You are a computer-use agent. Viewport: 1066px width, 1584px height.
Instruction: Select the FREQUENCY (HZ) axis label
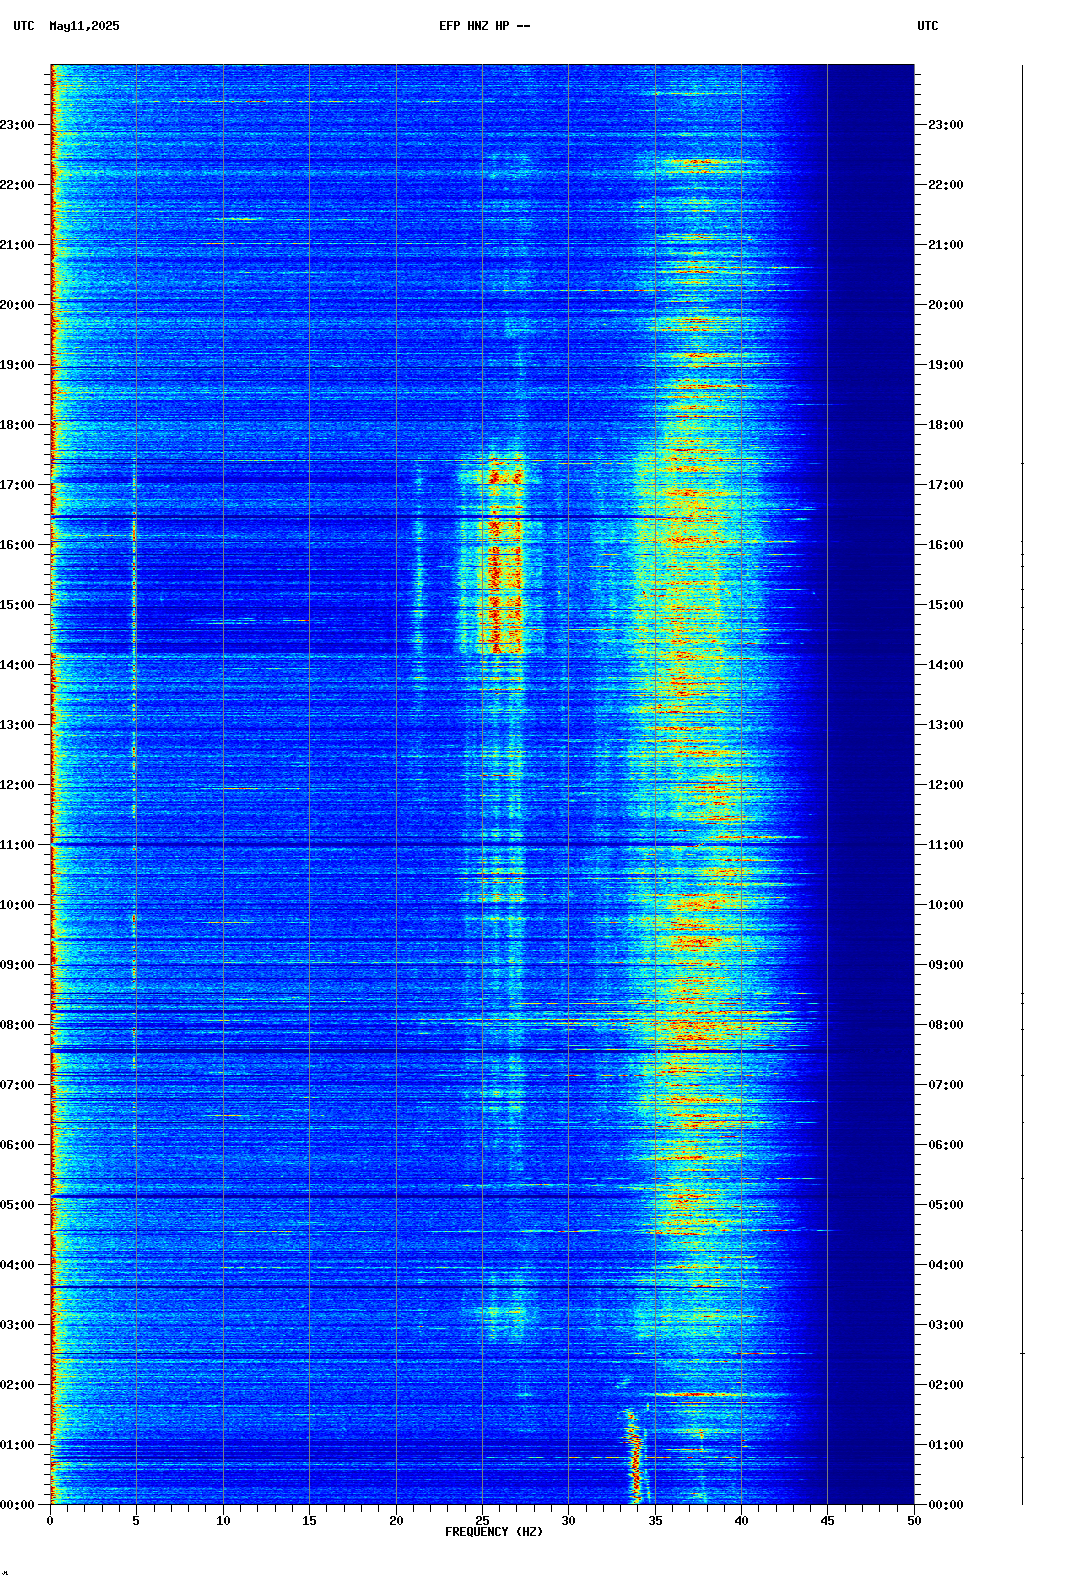tap(494, 1532)
